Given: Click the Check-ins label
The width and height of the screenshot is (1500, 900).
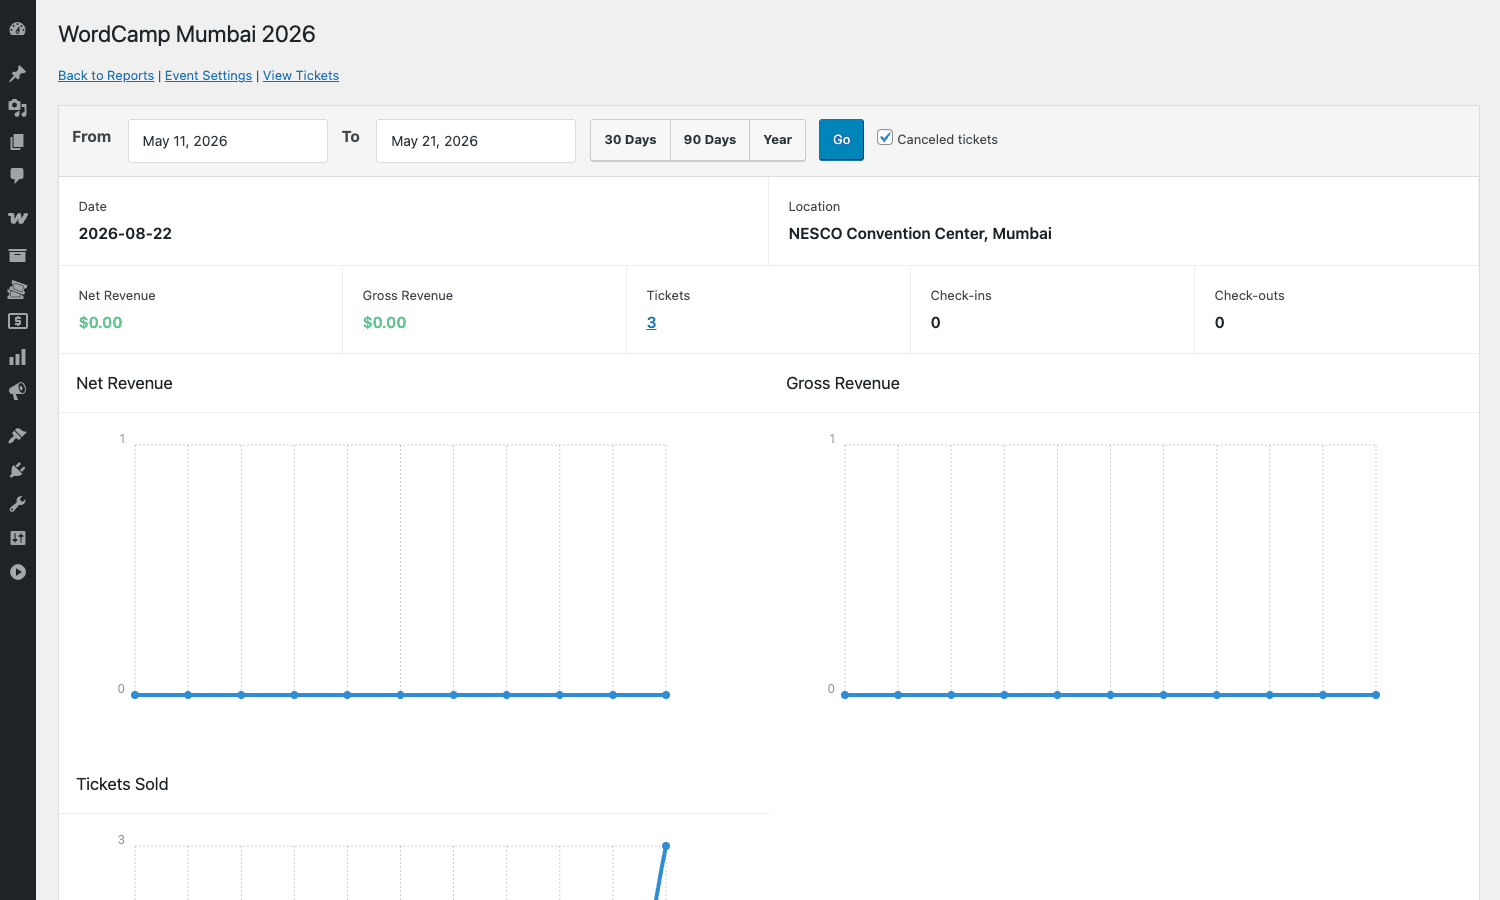Looking at the screenshot, I should 961,295.
